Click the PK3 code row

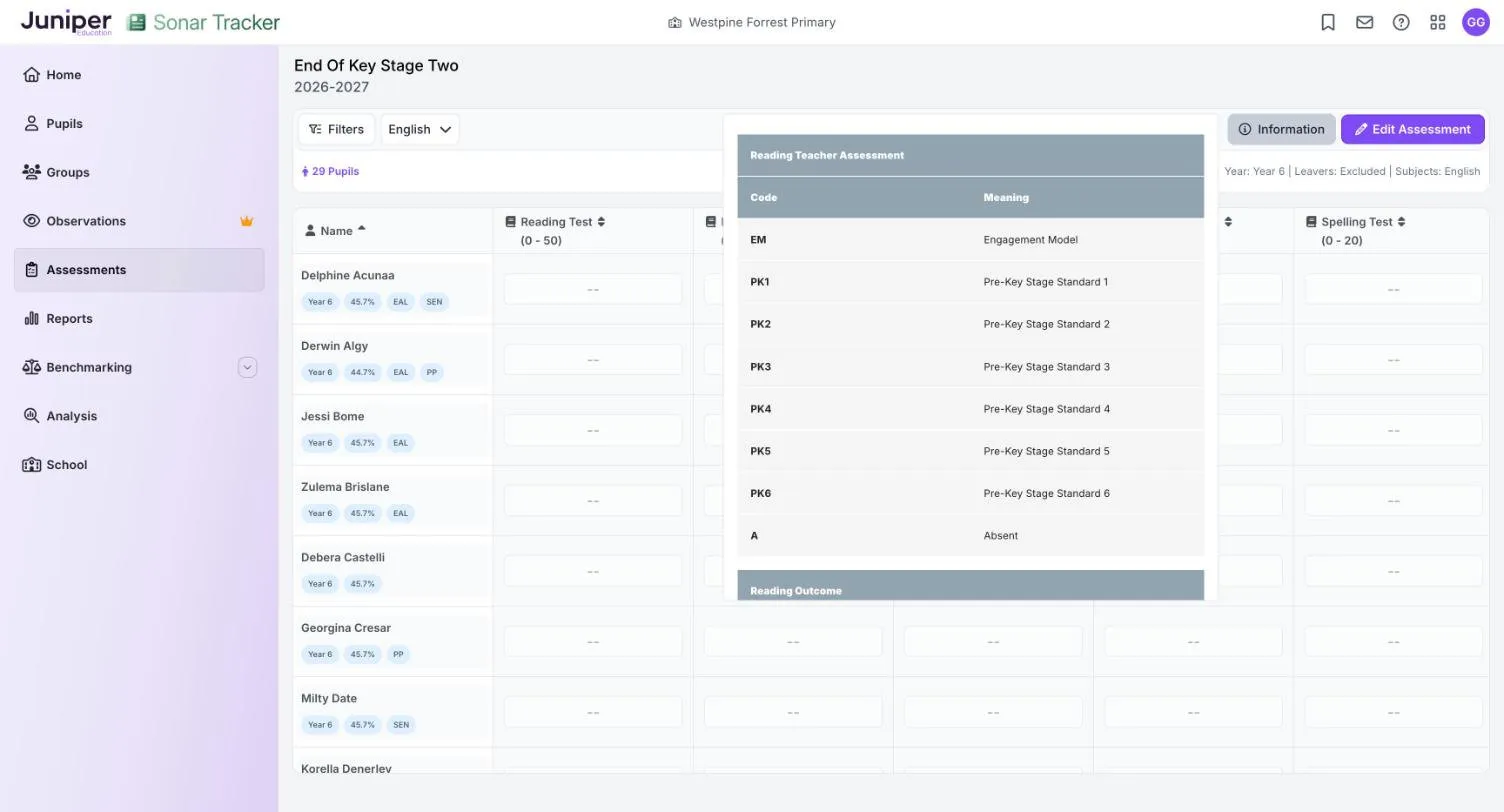coord(971,367)
